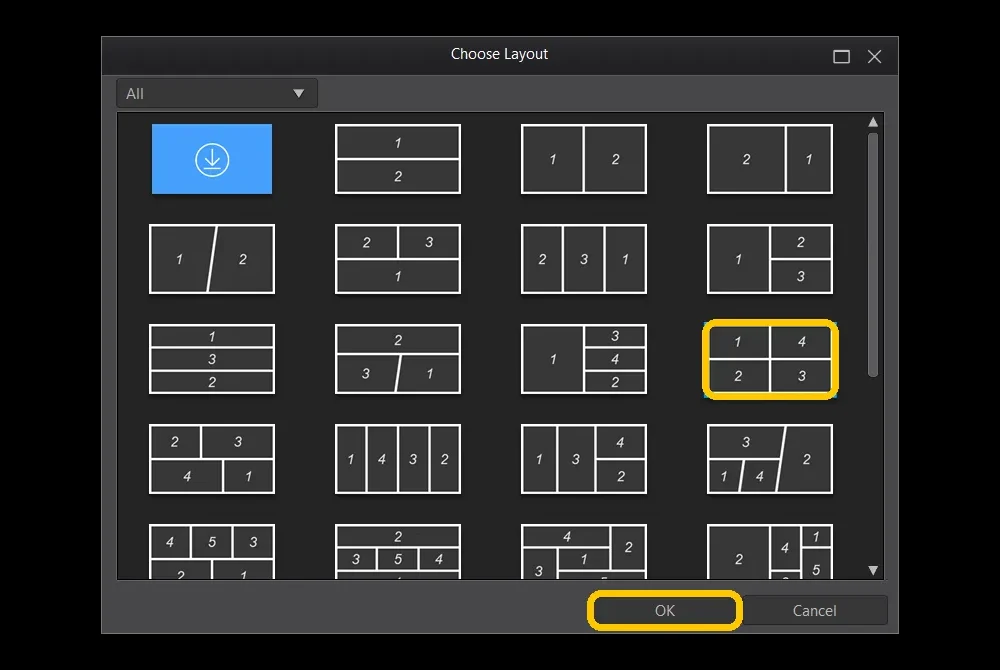Click the vertical scrollbar thumb

873,254
